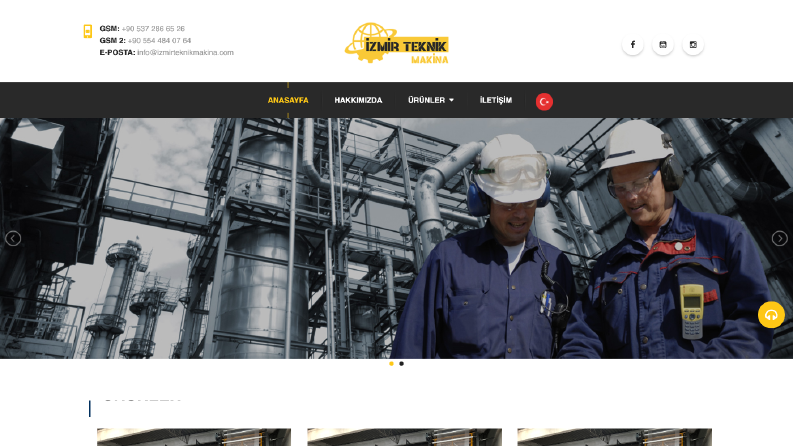
Task: Go to next slide with right arrow
Action: [x=779, y=238]
